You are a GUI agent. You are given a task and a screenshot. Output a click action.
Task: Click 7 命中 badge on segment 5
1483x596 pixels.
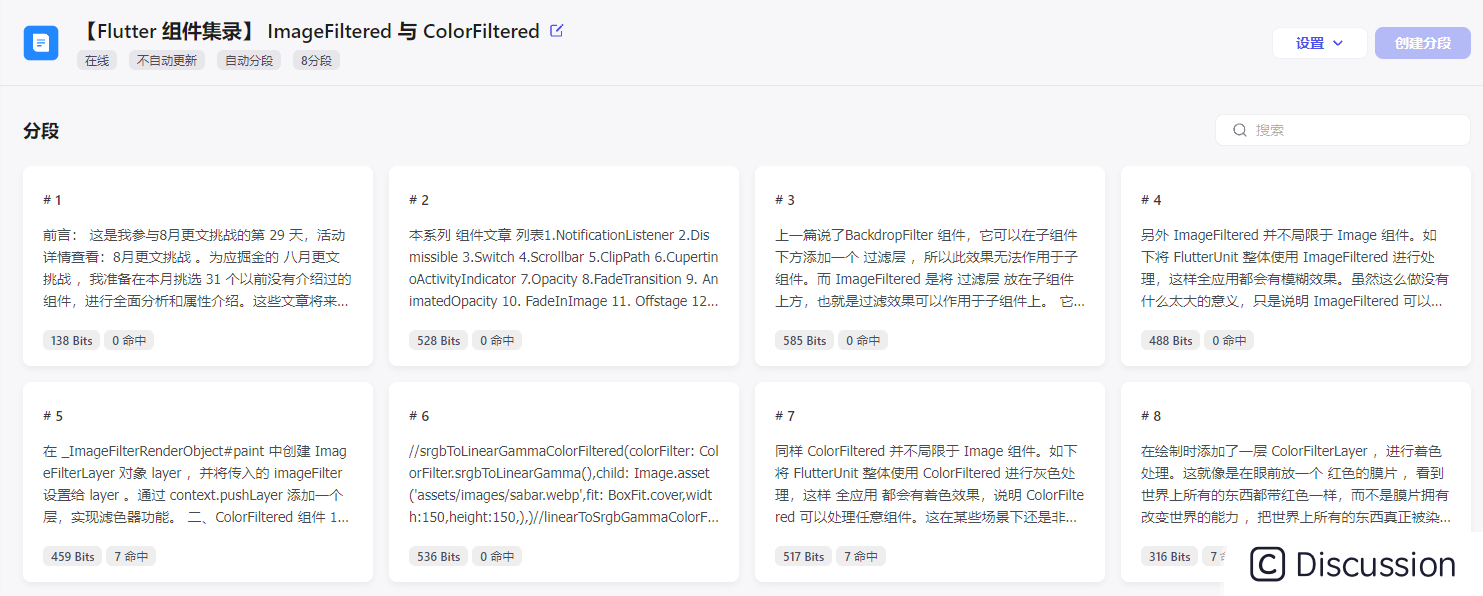[131, 557]
